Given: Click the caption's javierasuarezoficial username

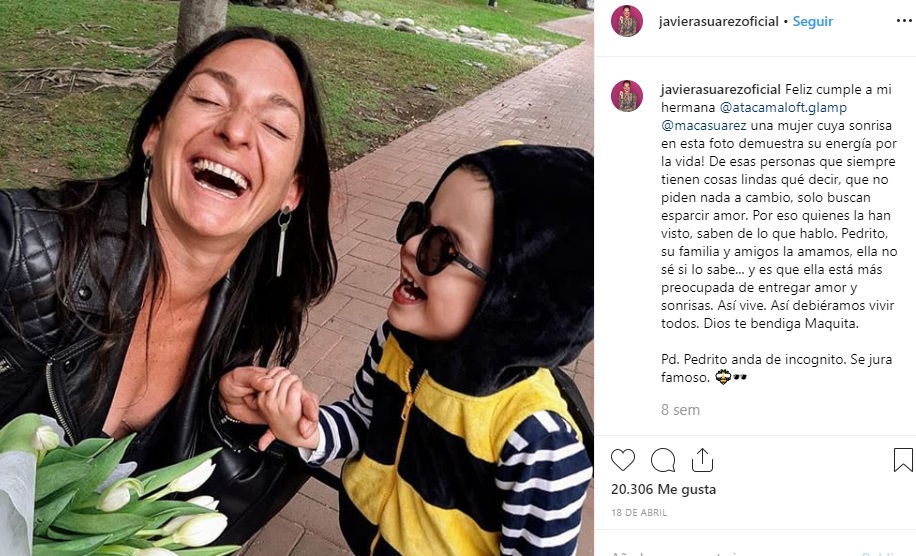Looking at the screenshot, I should click(x=721, y=89).
